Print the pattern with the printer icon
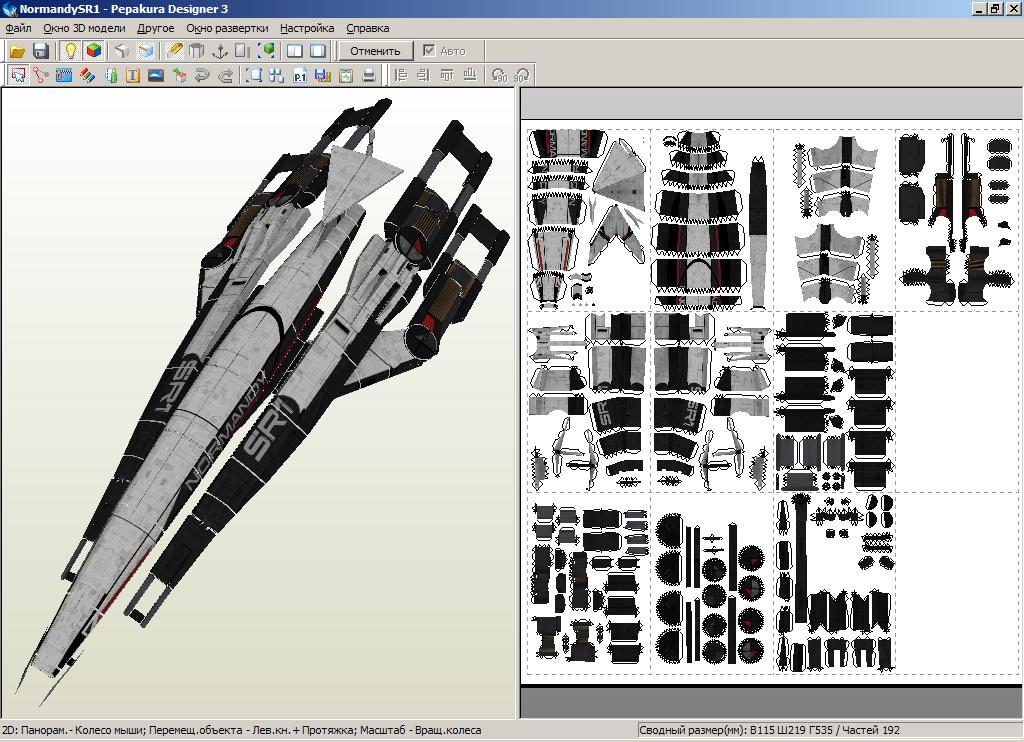This screenshot has width=1024, height=742. tap(369, 75)
